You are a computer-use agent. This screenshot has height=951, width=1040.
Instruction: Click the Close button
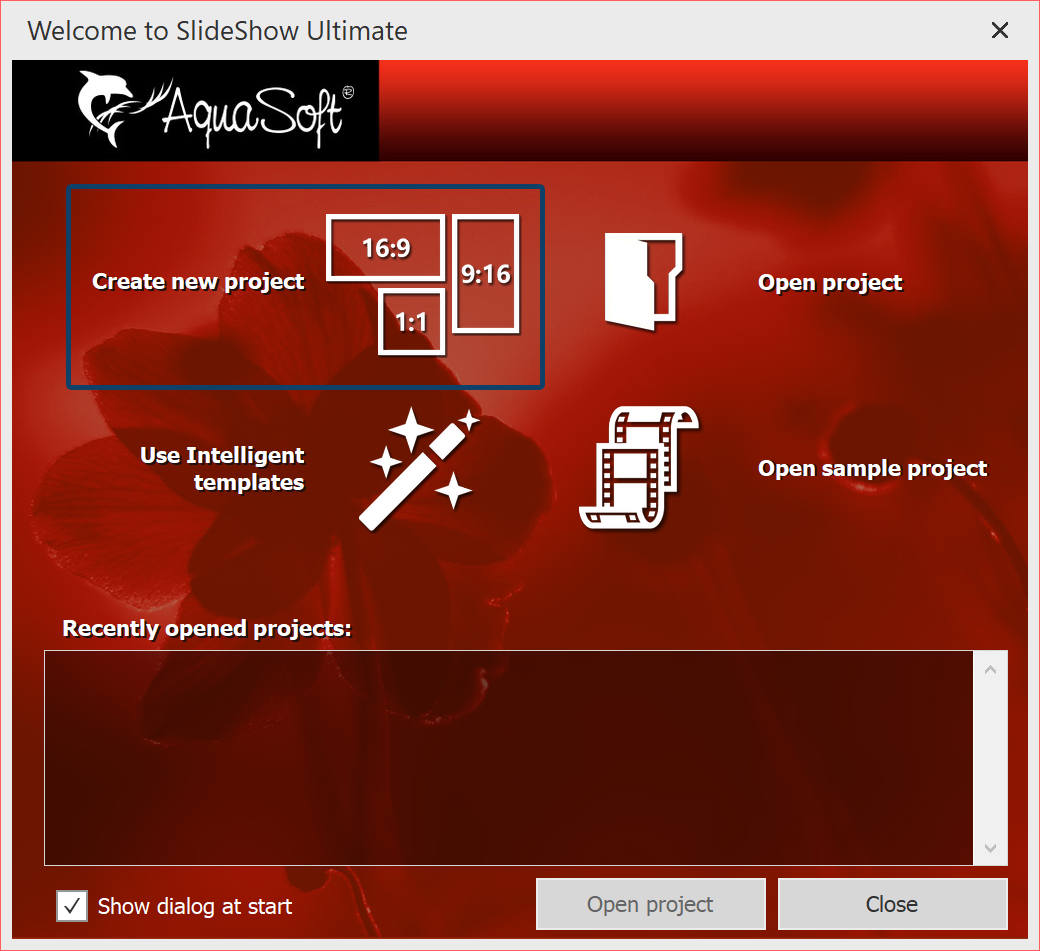(891, 903)
